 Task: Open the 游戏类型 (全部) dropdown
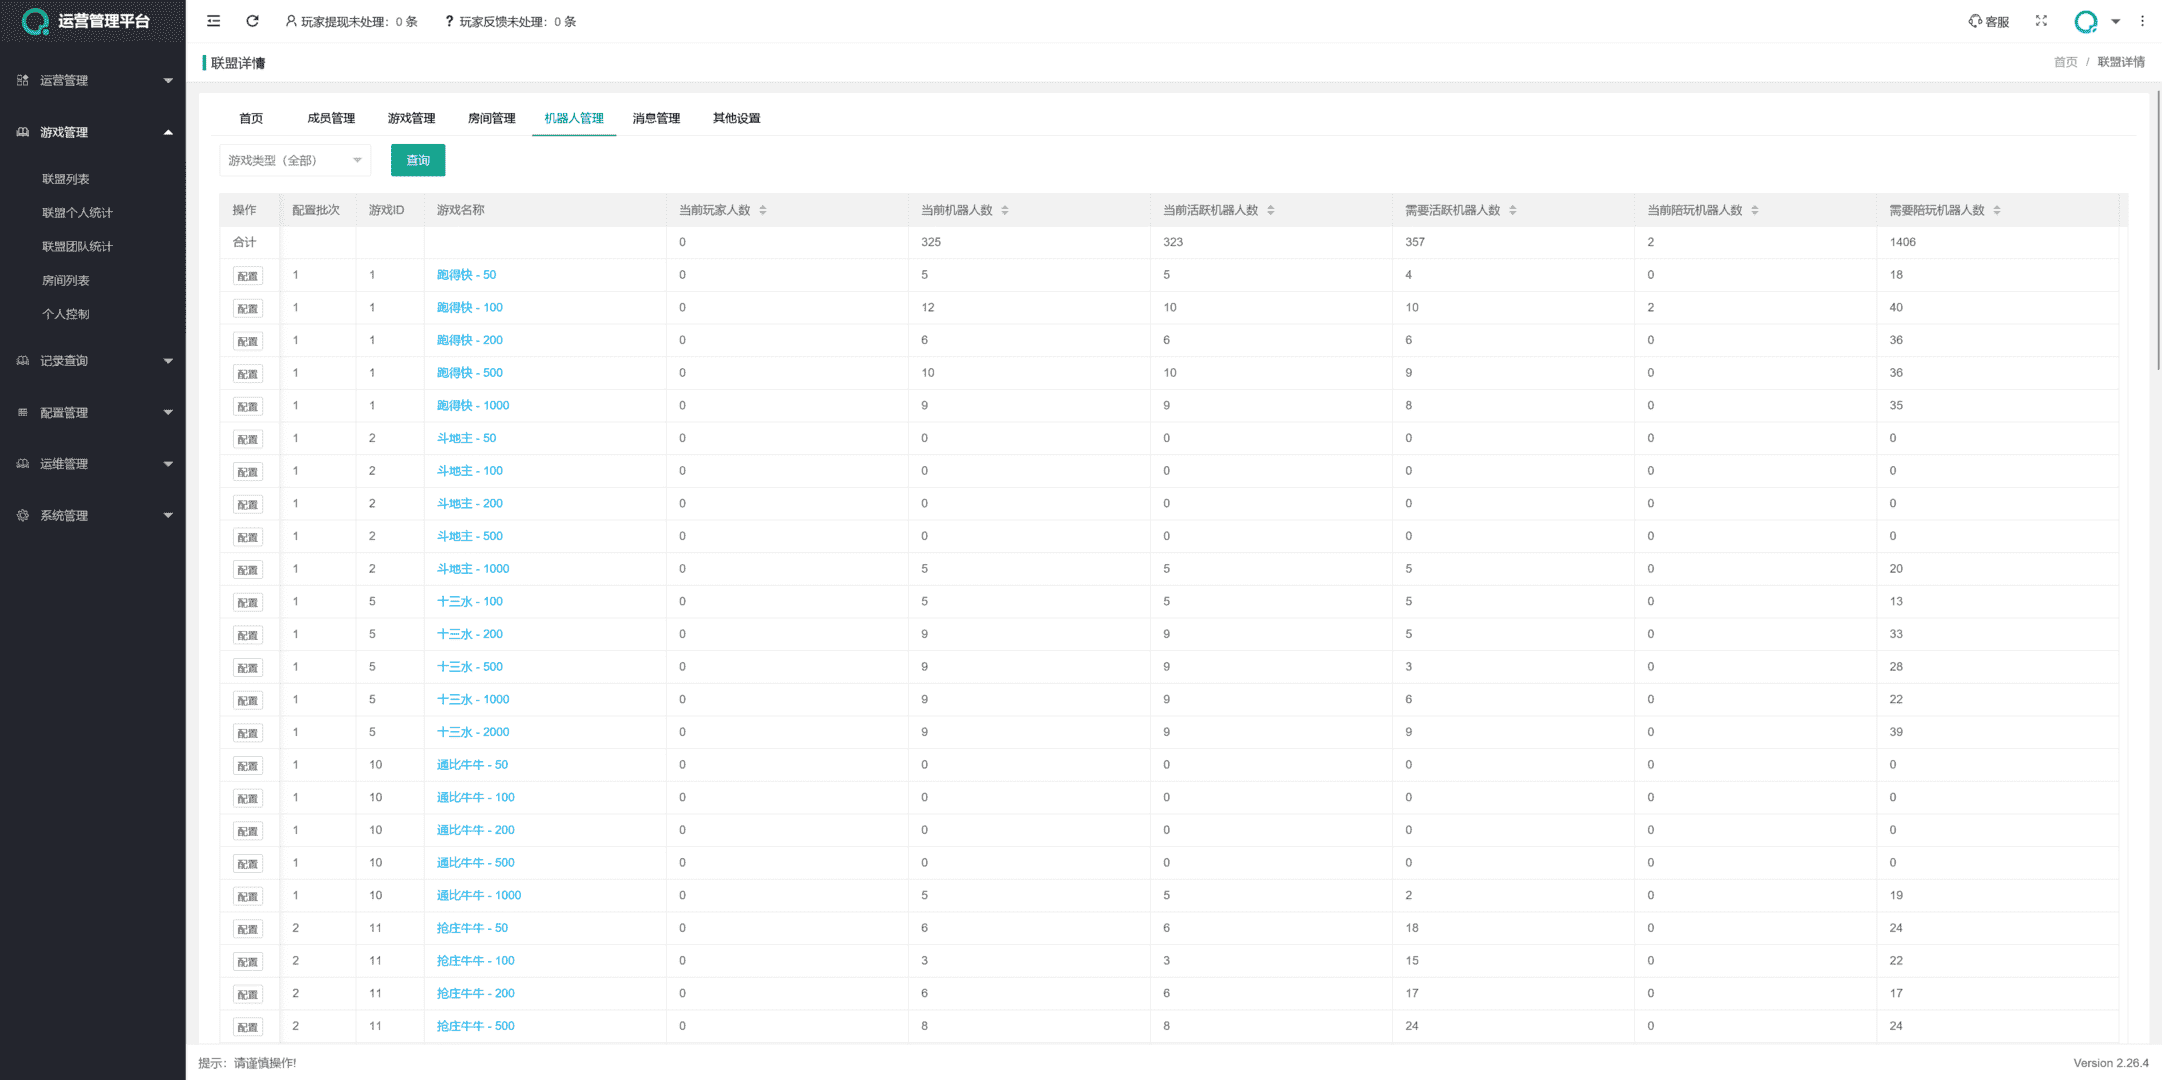(x=294, y=160)
